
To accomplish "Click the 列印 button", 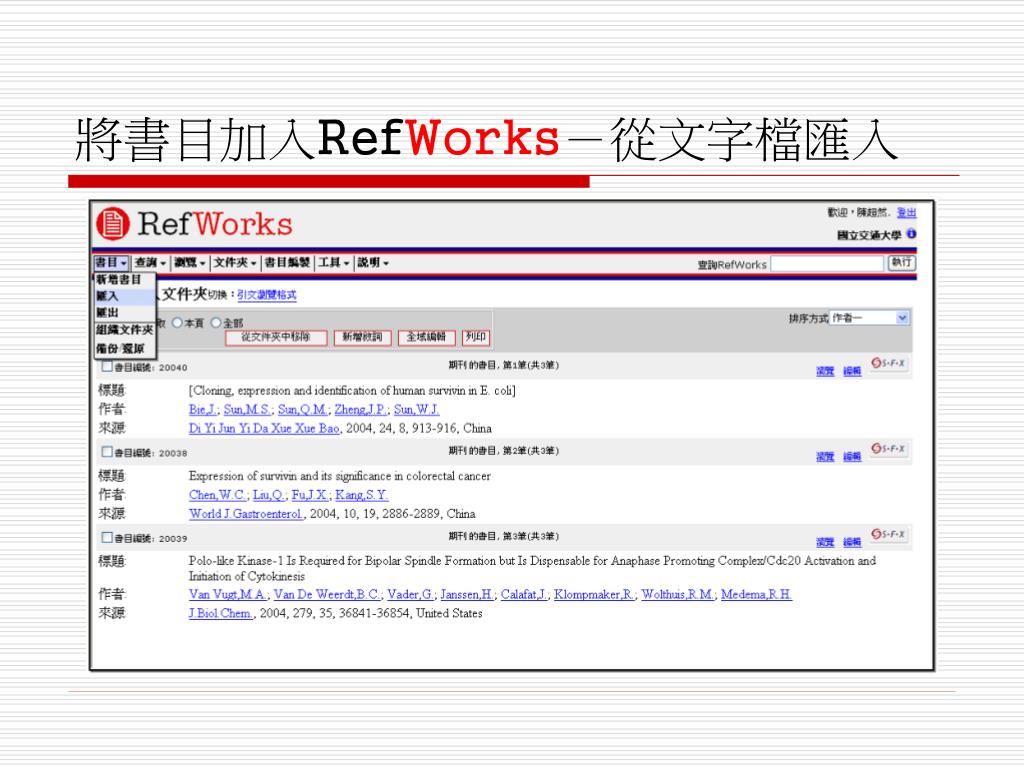I will (476, 337).
